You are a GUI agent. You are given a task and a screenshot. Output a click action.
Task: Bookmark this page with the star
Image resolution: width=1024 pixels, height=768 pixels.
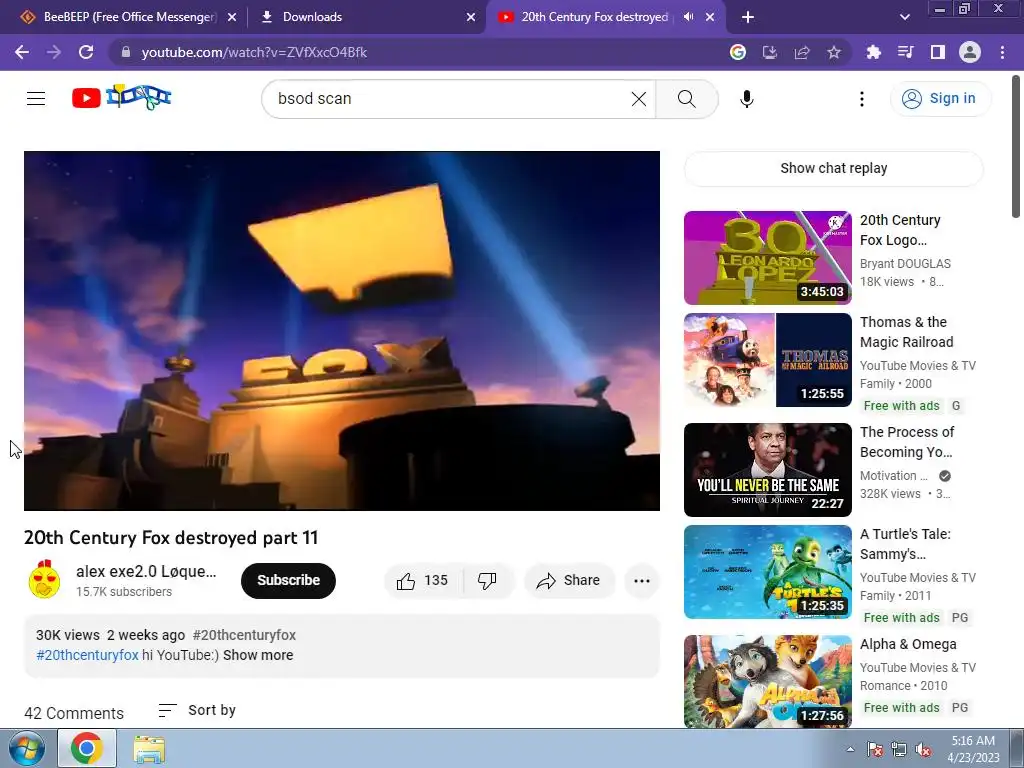pos(834,52)
